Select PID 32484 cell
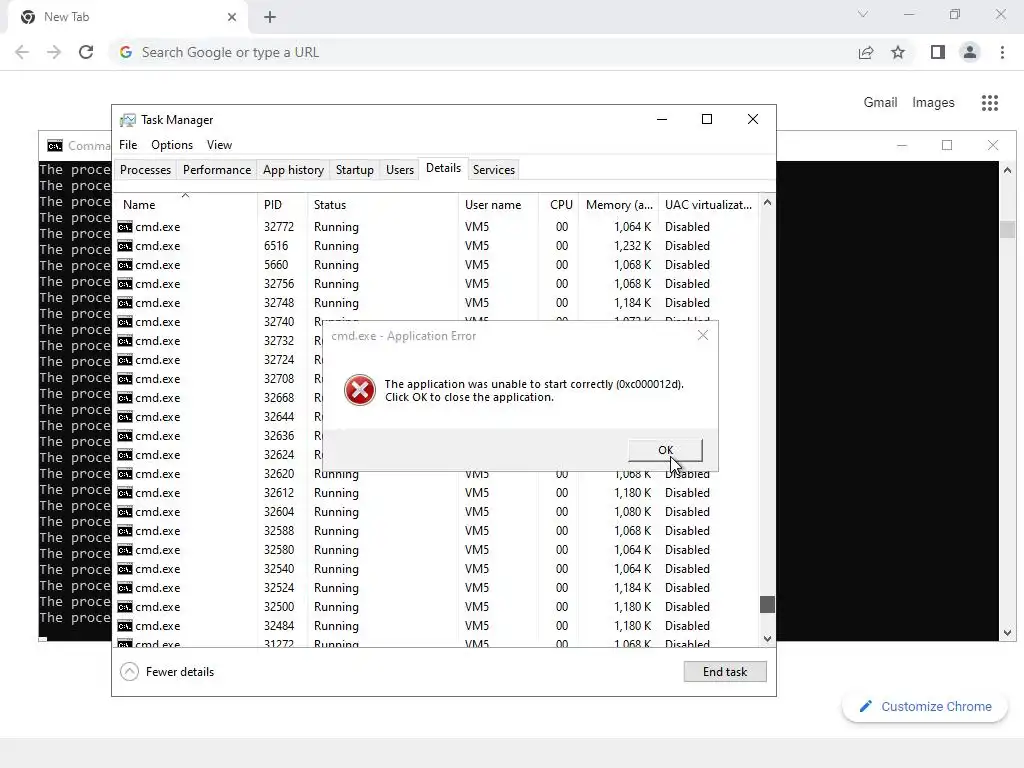Image resolution: width=1024 pixels, height=768 pixels. coord(279,626)
